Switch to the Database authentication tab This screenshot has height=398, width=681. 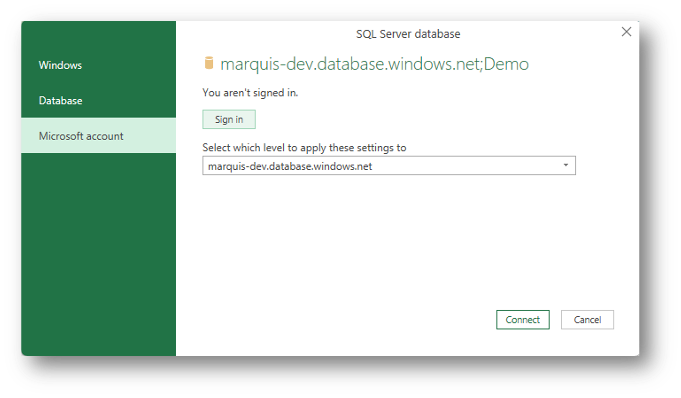[x=99, y=100]
